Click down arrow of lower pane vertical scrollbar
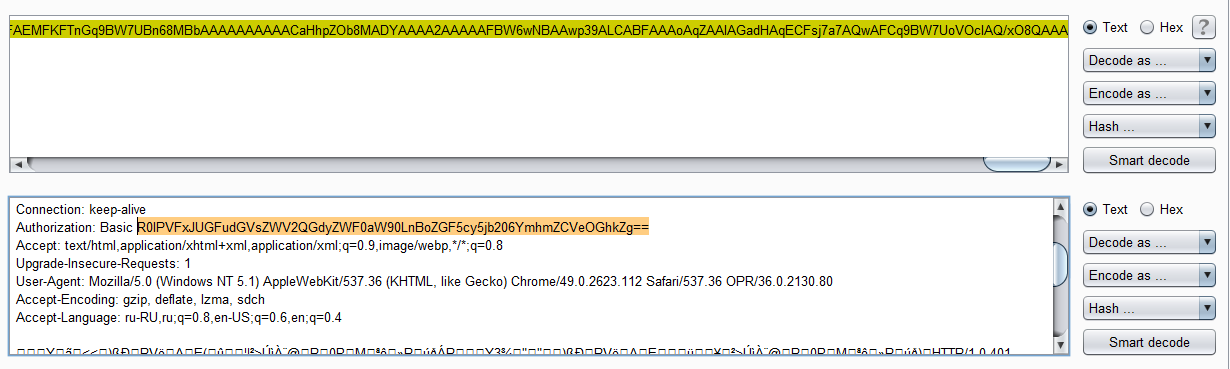Viewport: 1230px width, 369px height. click(x=1060, y=346)
